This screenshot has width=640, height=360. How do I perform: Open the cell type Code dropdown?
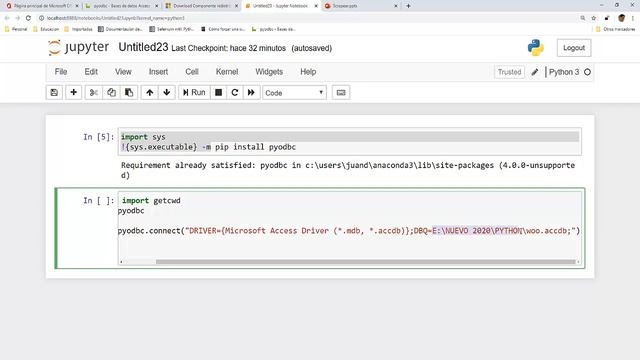(x=294, y=93)
